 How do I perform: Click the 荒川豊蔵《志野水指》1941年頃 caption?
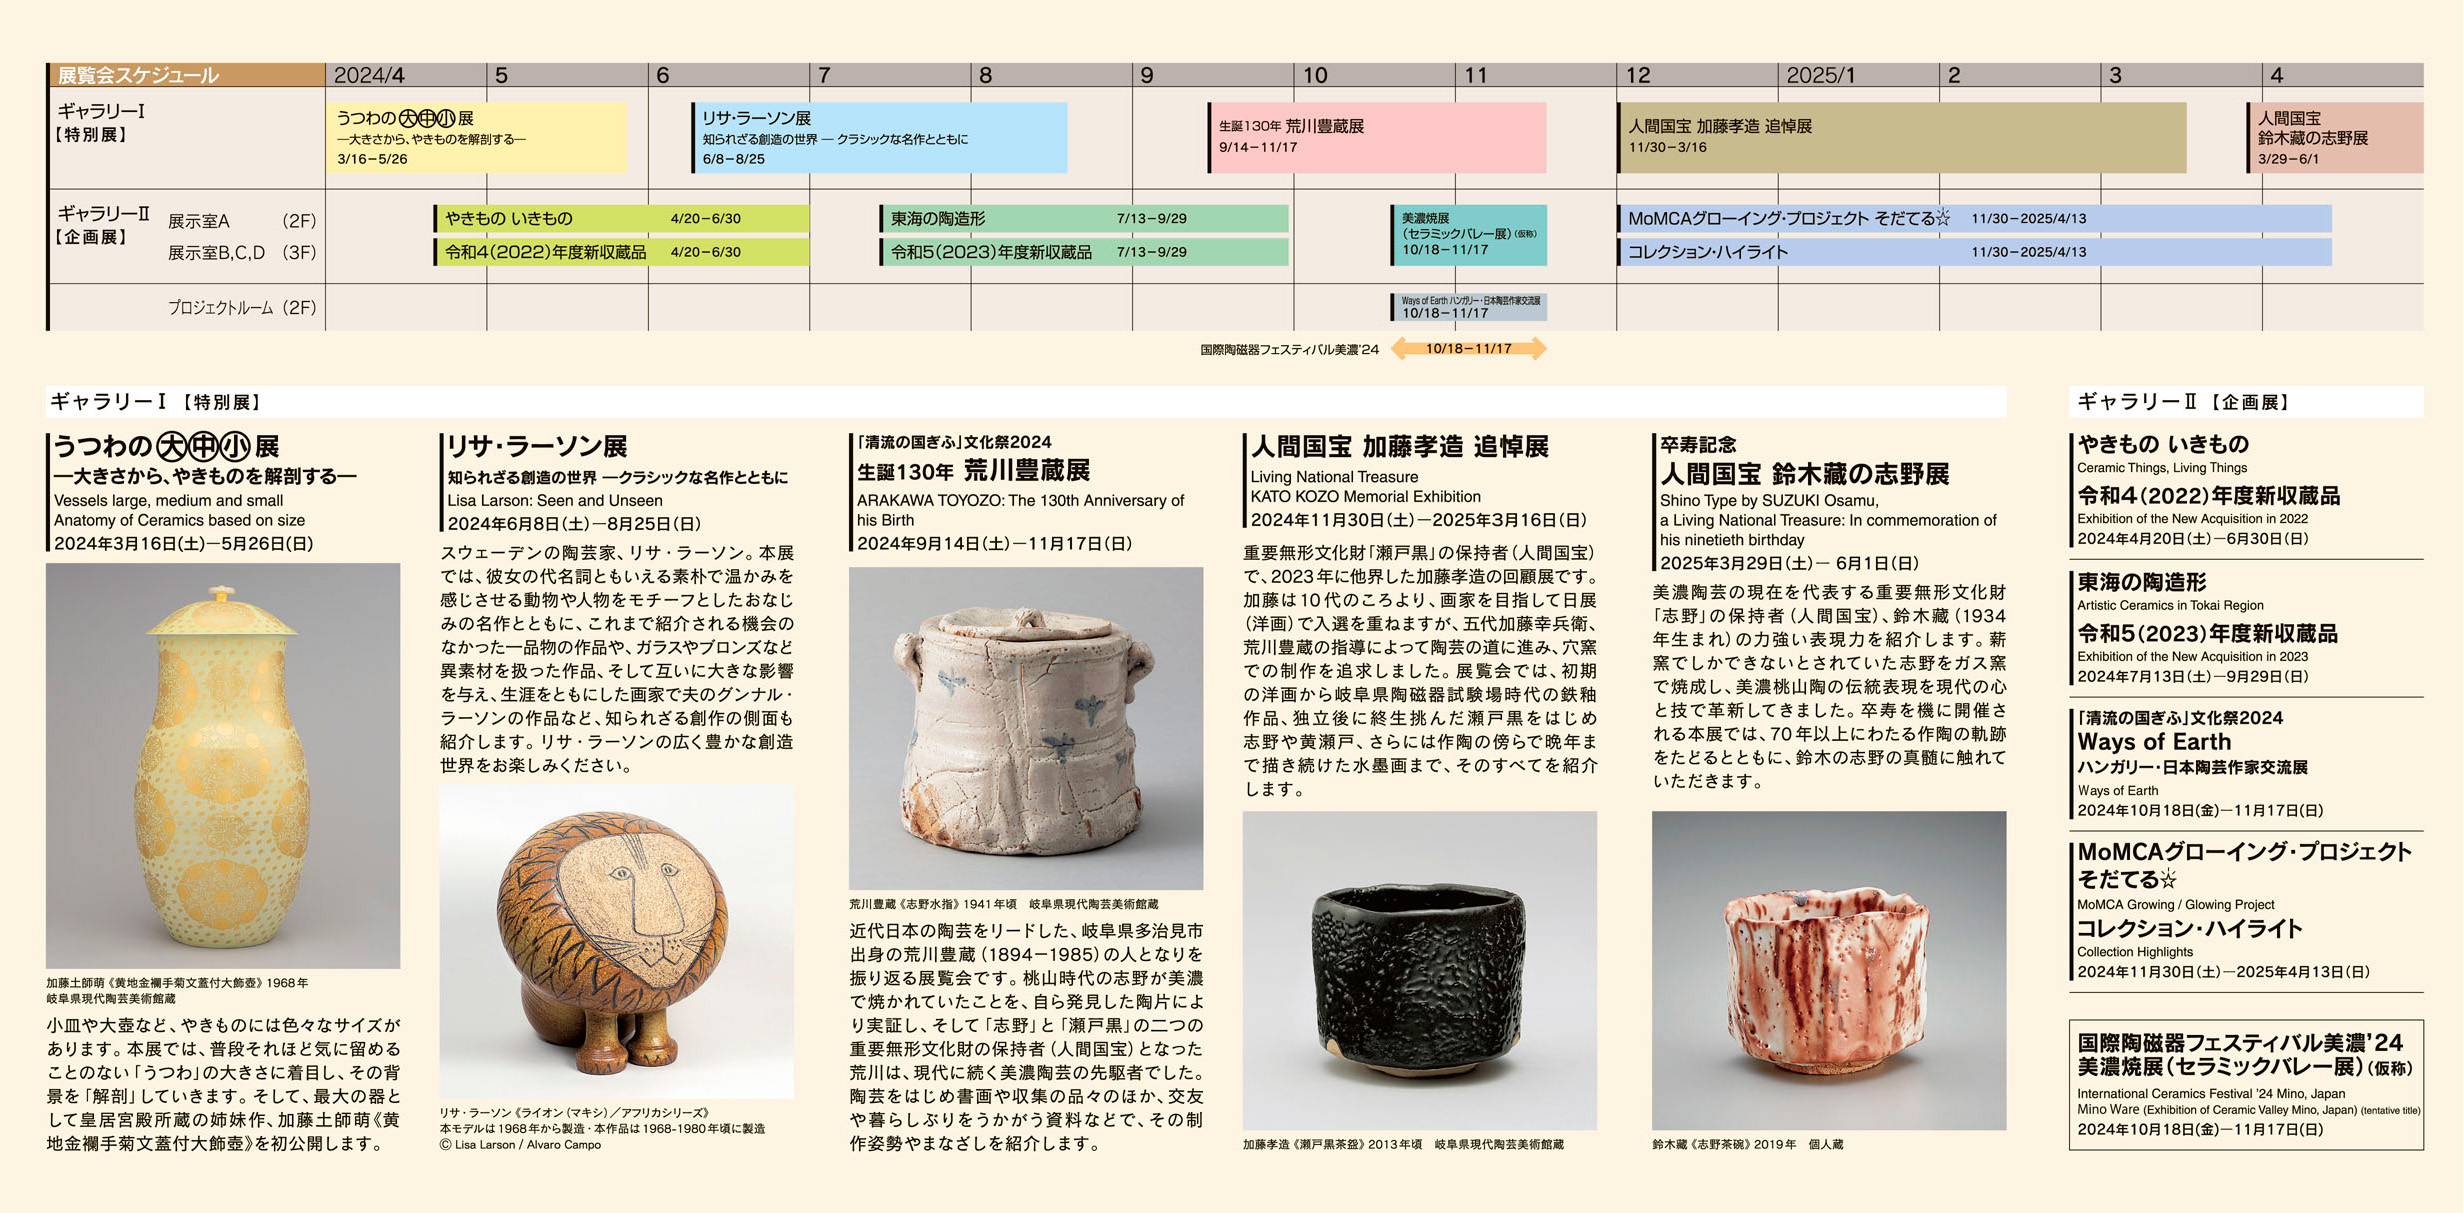(1004, 904)
